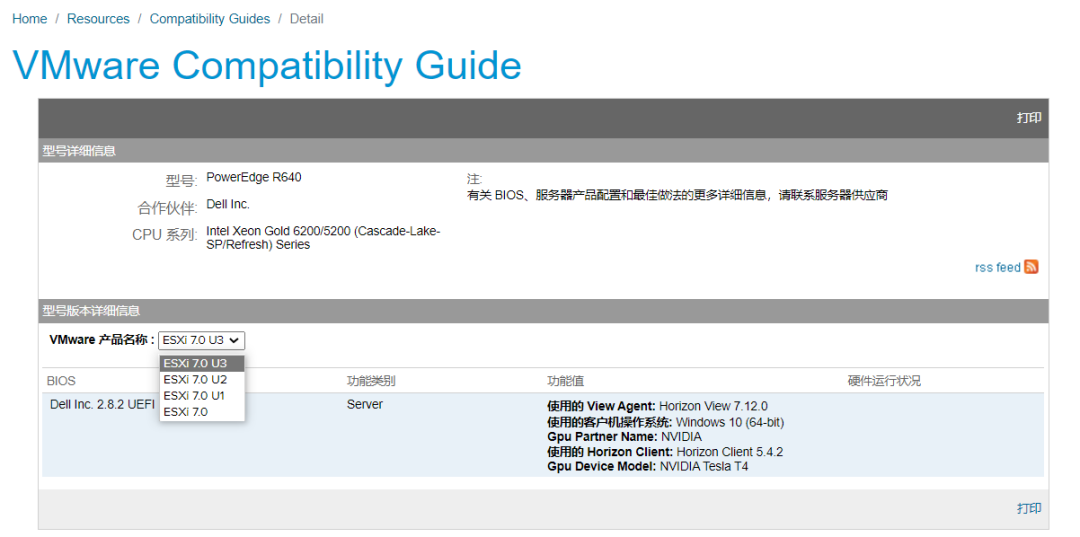The height and width of the screenshot is (537, 1080).
Task: Go to Home breadcrumb
Action: pos(30,19)
